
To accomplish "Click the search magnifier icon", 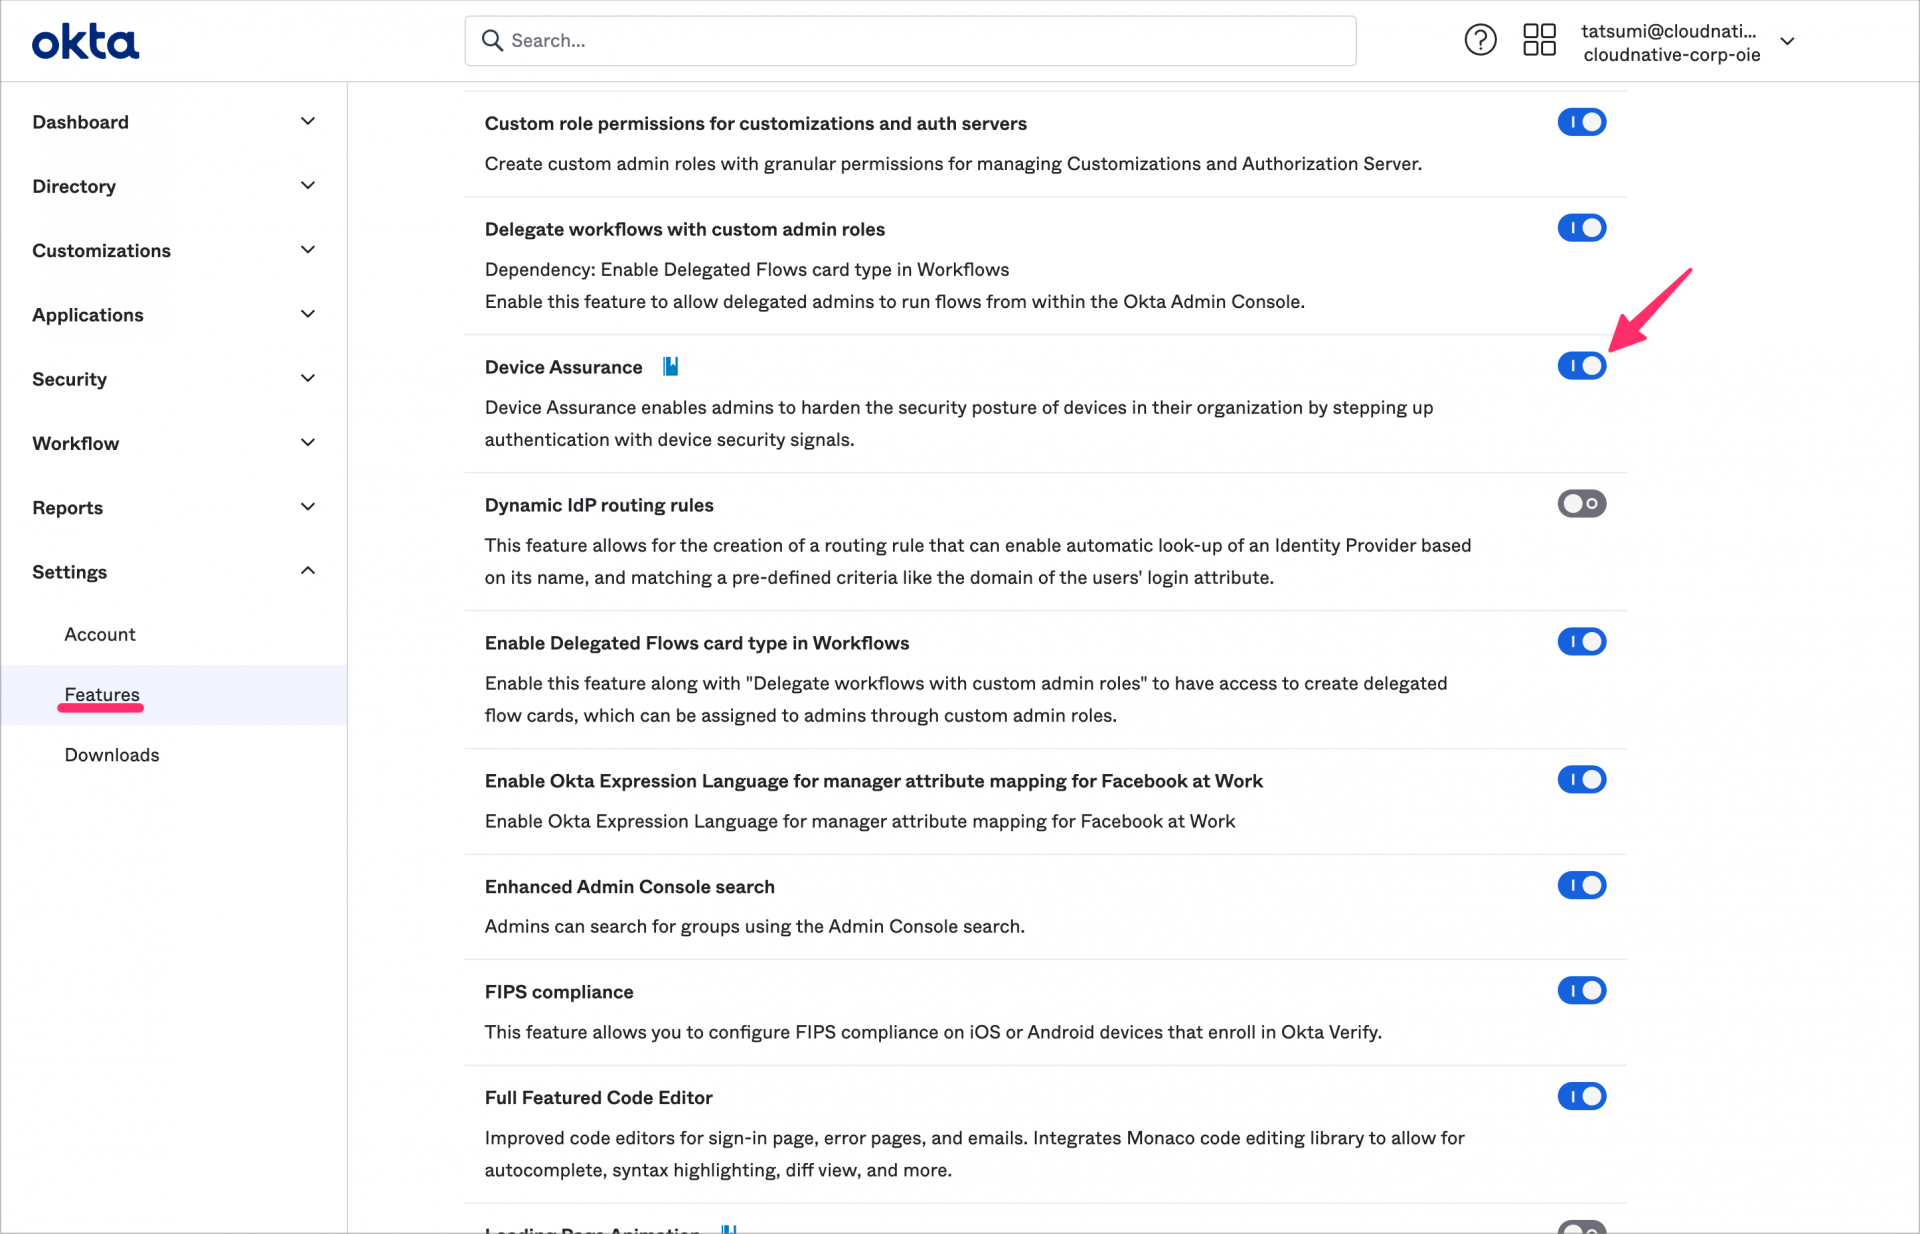I will pos(493,40).
